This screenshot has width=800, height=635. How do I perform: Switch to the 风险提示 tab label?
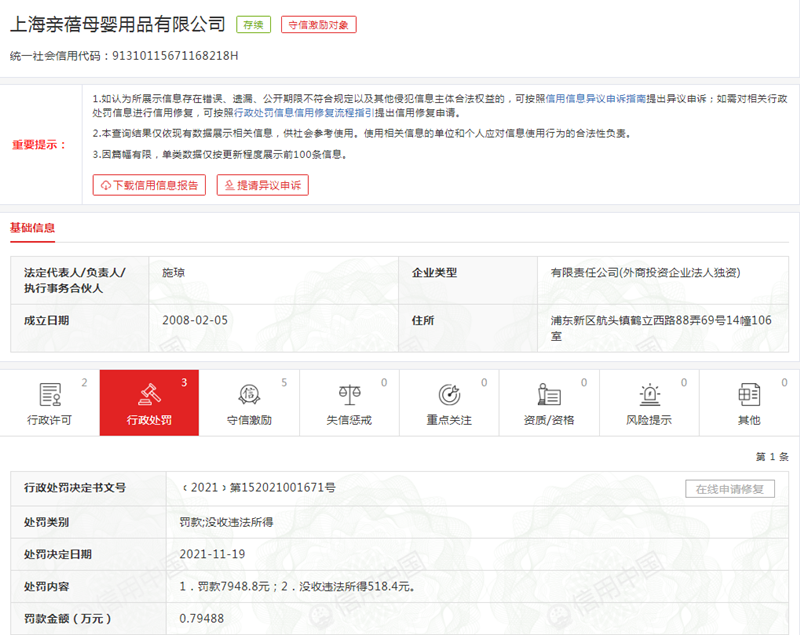(x=649, y=420)
